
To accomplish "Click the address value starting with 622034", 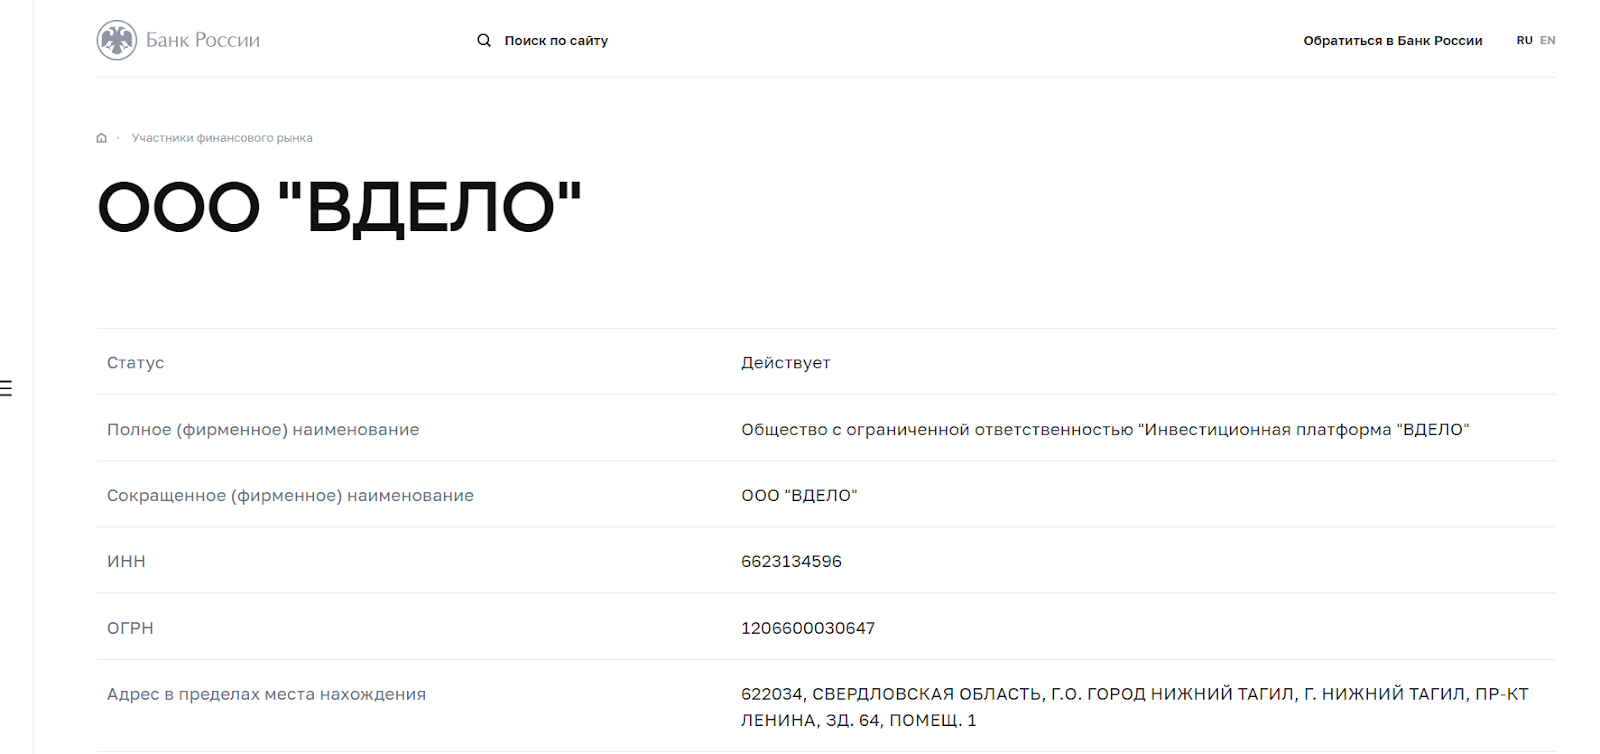I will [1135, 707].
